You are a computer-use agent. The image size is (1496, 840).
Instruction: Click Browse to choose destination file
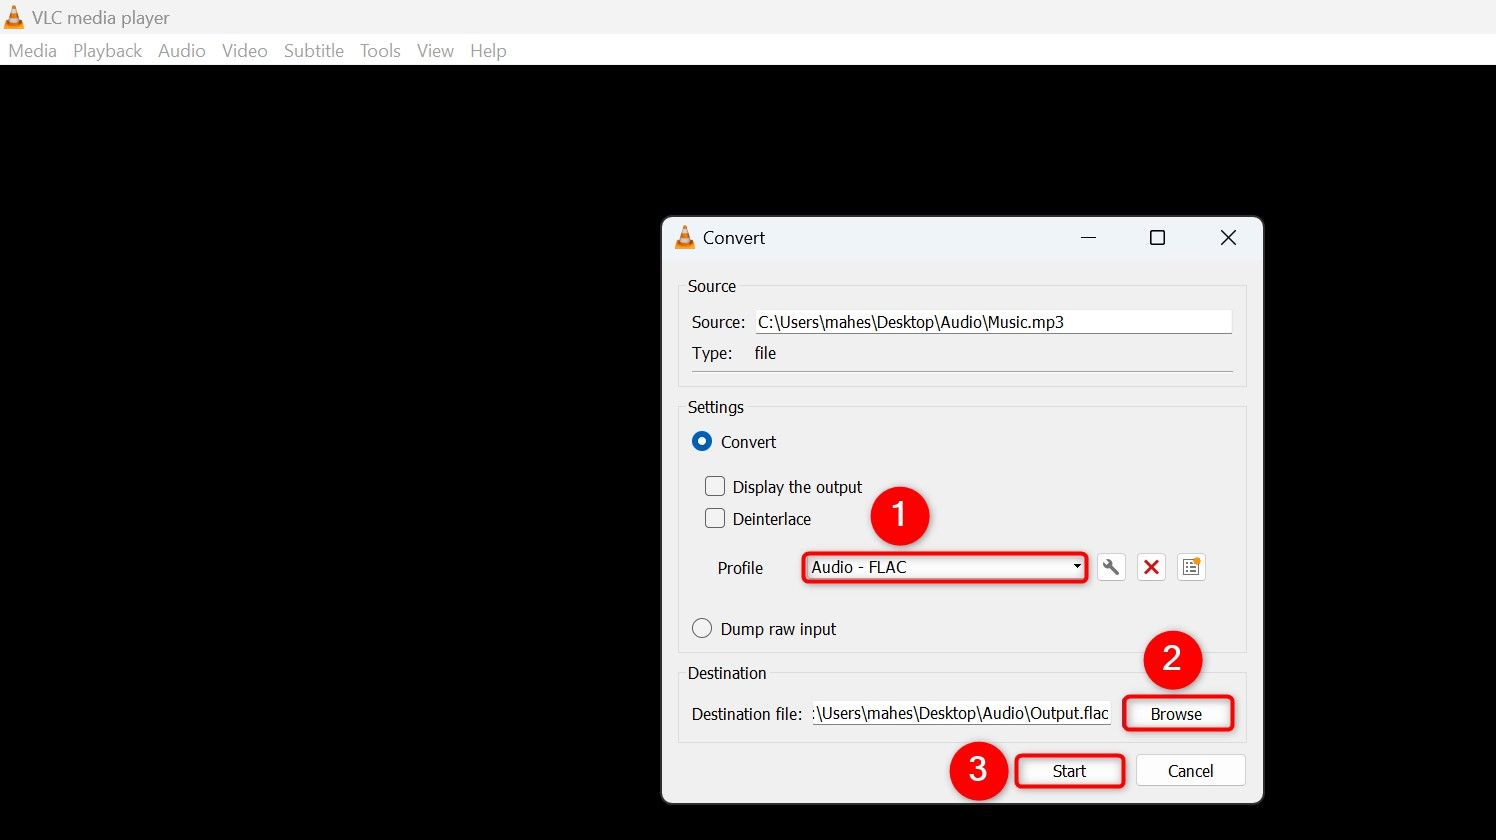click(x=1176, y=714)
